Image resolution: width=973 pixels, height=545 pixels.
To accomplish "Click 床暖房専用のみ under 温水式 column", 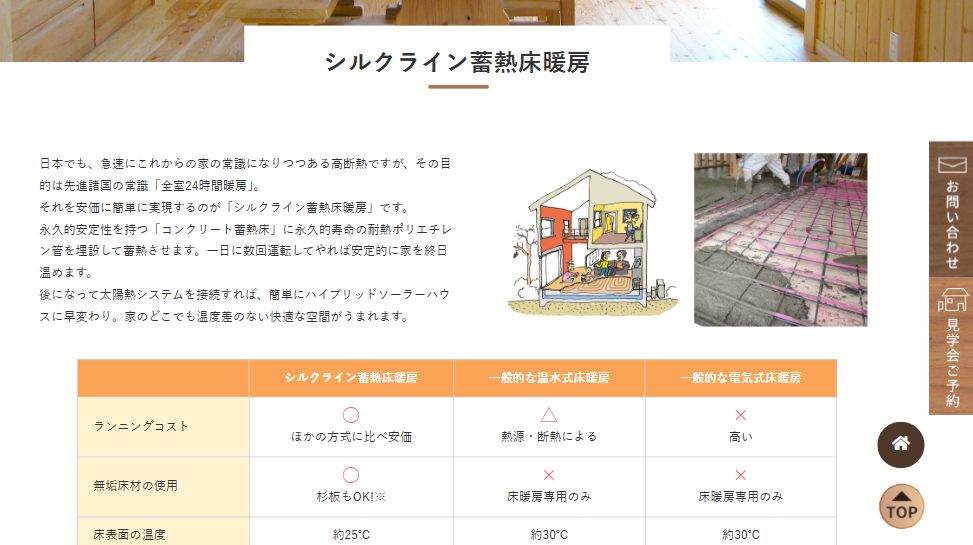I will [x=549, y=497].
